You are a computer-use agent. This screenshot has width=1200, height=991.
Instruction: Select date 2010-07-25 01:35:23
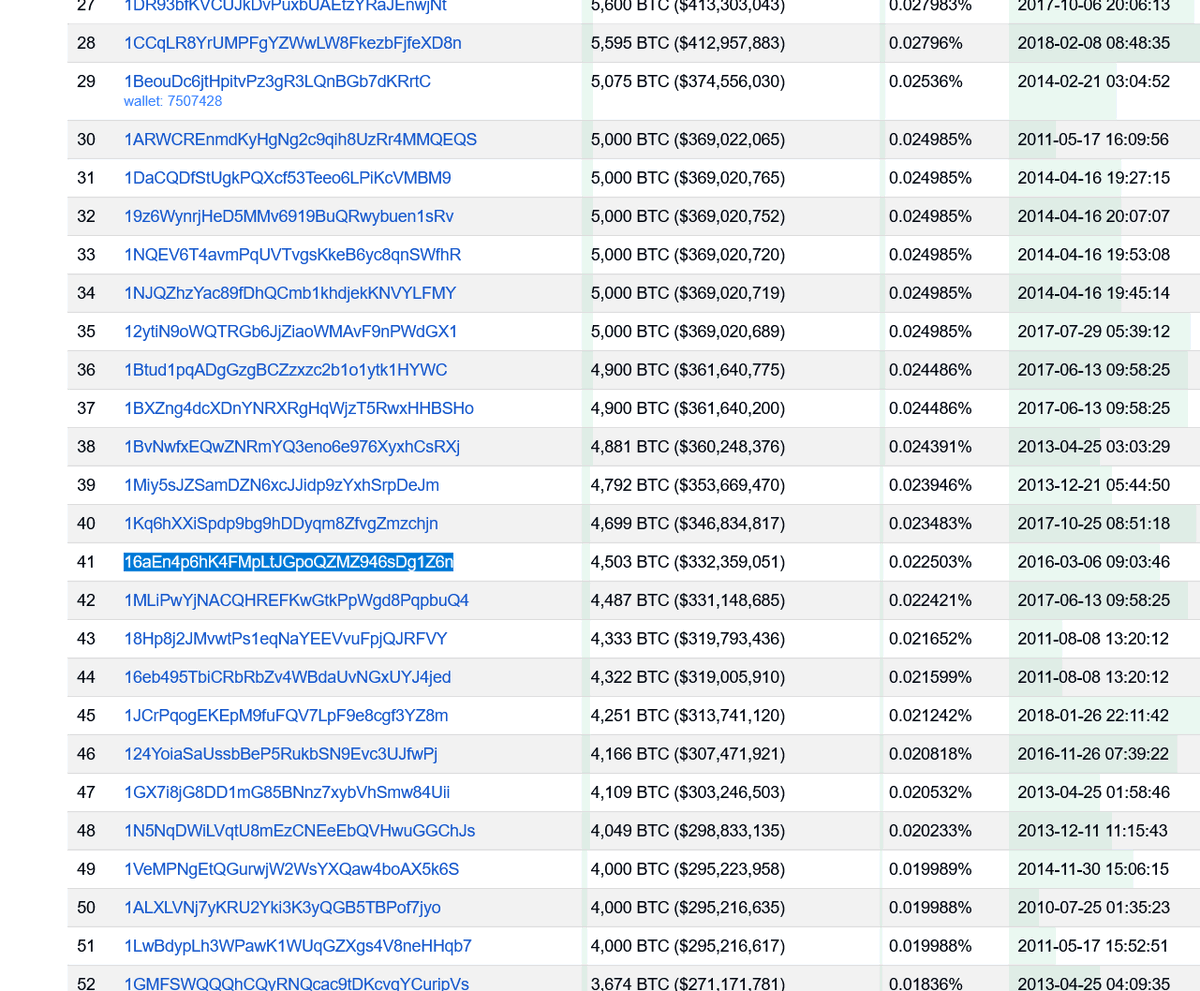pyautogui.click(x=1093, y=907)
